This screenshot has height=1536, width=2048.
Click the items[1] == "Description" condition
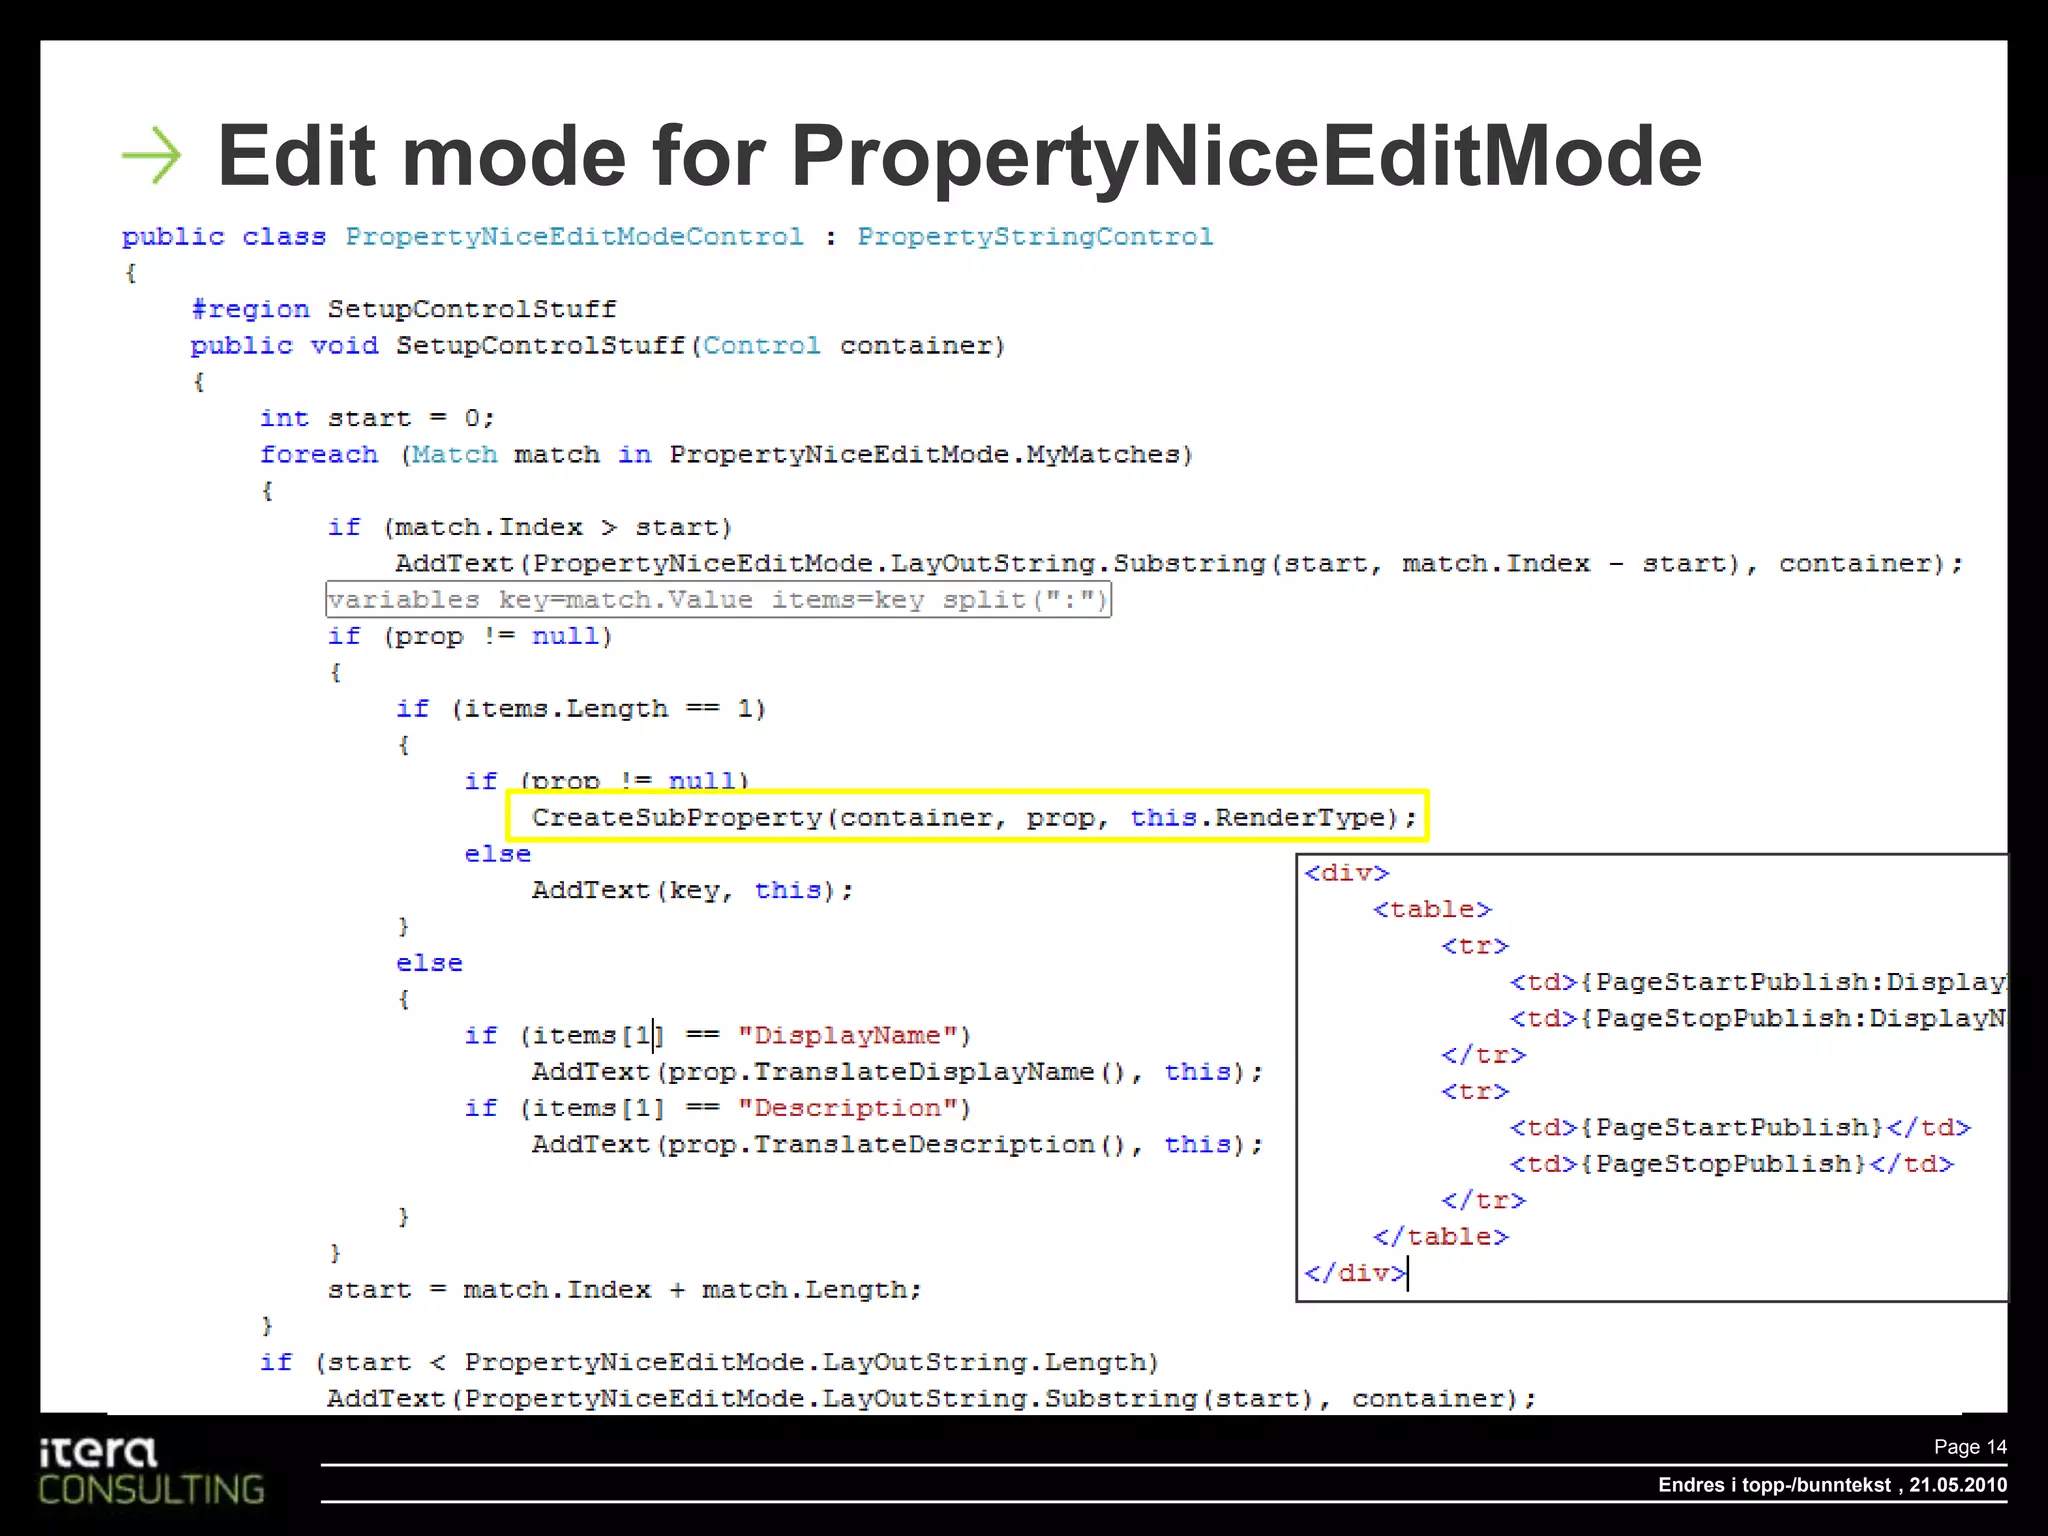[x=718, y=1108]
